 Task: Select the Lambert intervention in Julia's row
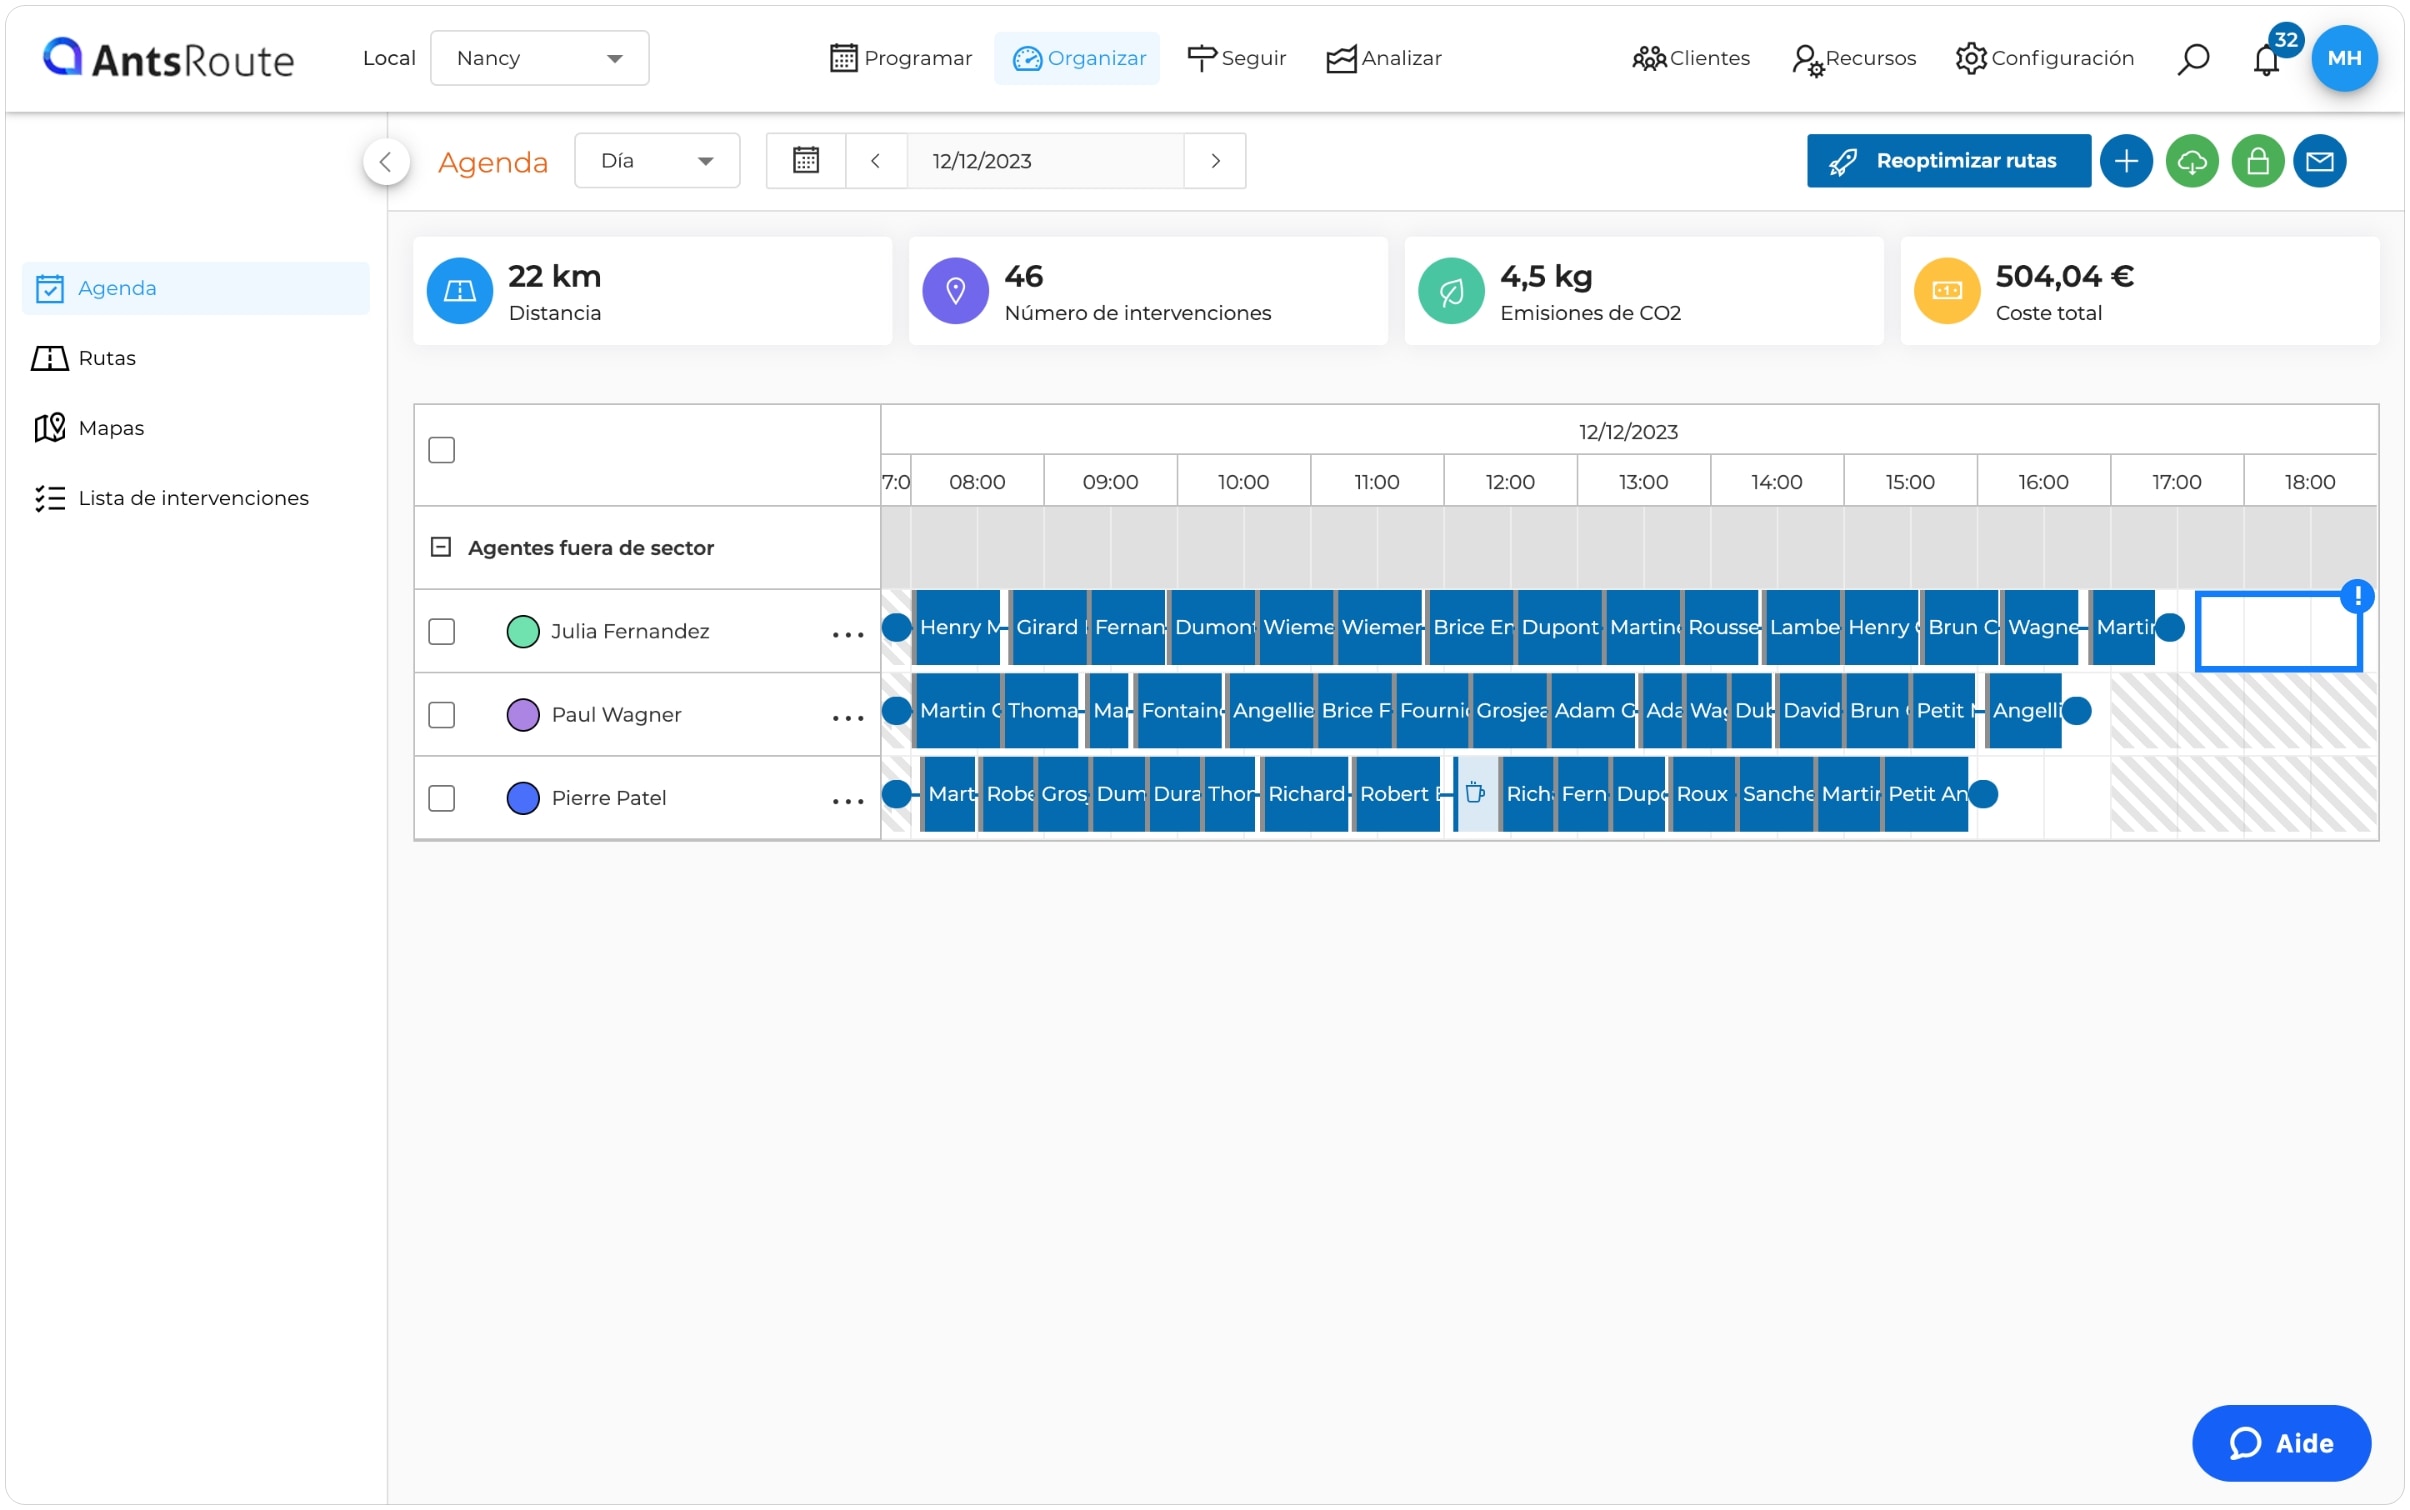pos(1803,628)
